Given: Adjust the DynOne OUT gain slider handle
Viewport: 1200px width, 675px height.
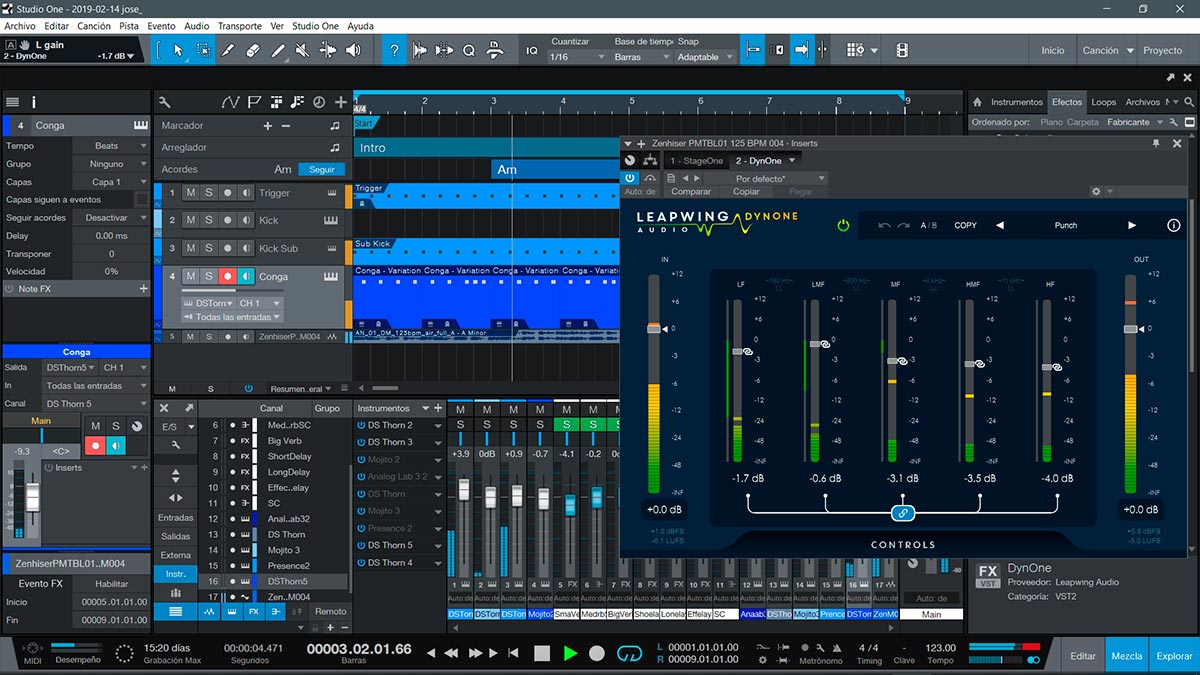Looking at the screenshot, I should point(1131,328).
